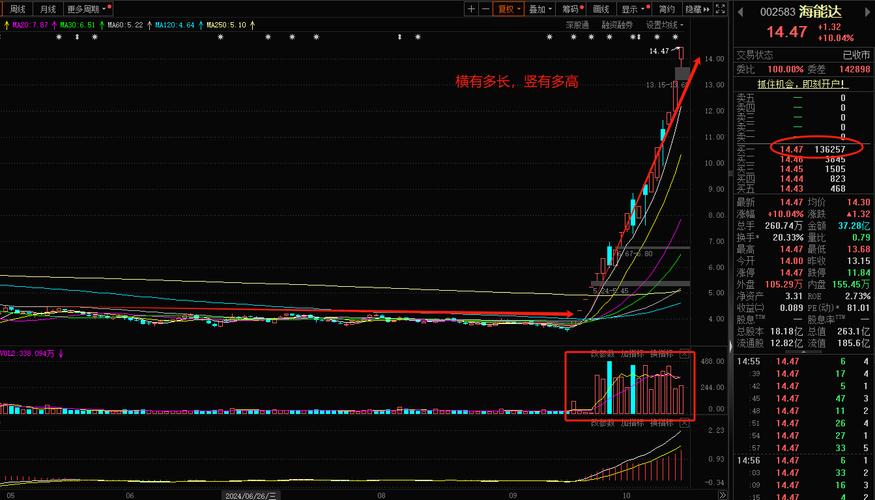This screenshot has height=500, width=875.
Task: Click 改参数 in the volume panel
Action: click(601, 354)
